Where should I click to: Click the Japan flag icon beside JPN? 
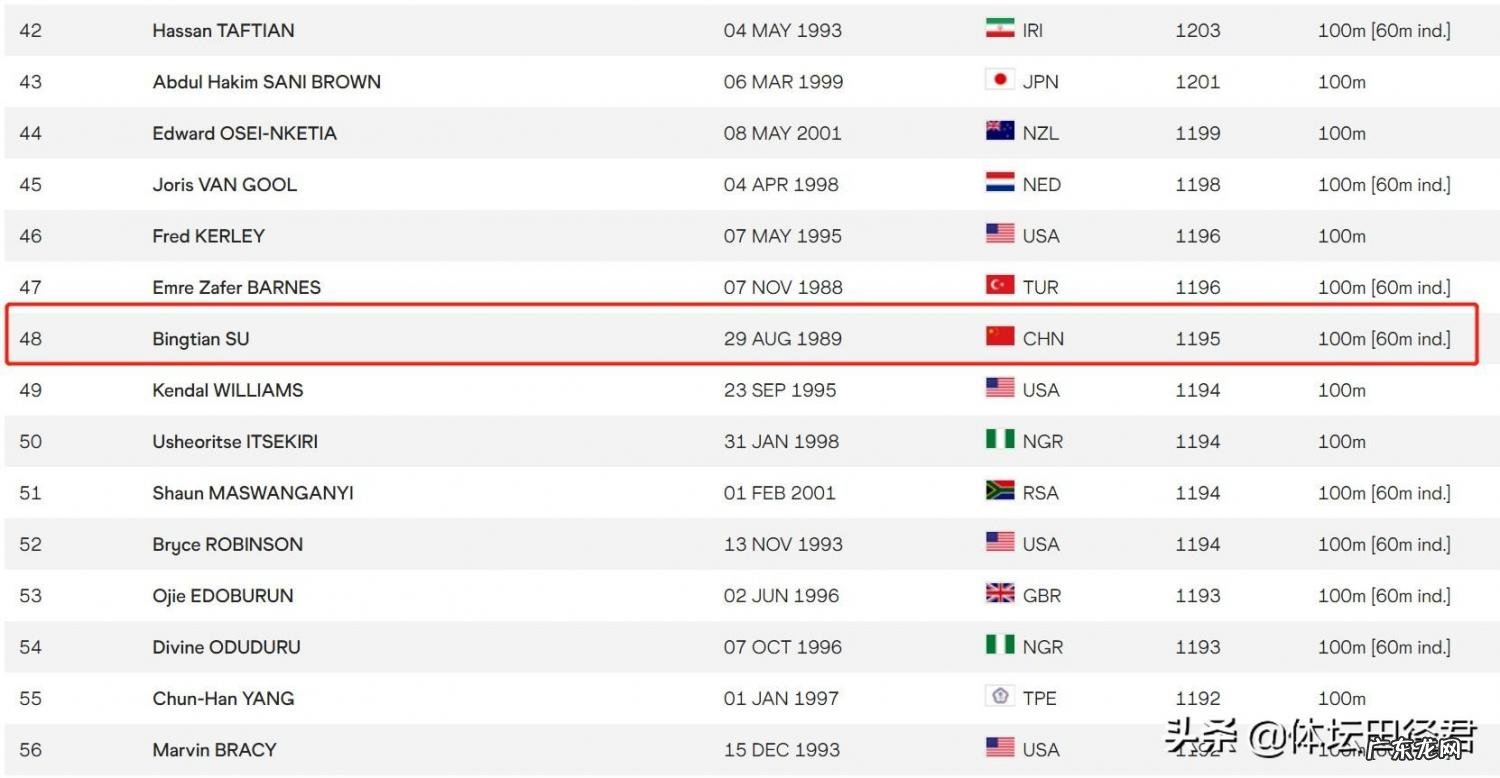[999, 80]
